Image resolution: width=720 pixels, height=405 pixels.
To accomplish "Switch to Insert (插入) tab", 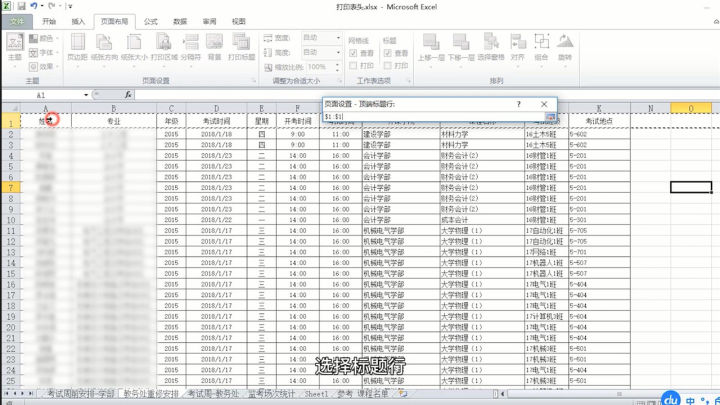I will pyautogui.click(x=78, y=22).
